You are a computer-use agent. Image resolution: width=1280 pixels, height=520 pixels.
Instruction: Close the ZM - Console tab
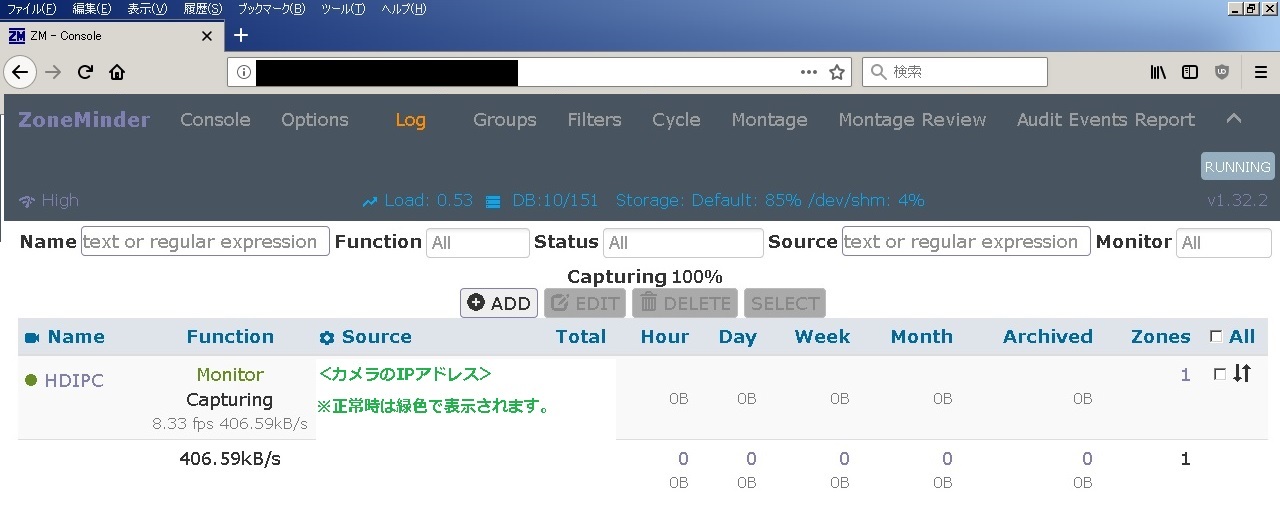pos(207,36)
